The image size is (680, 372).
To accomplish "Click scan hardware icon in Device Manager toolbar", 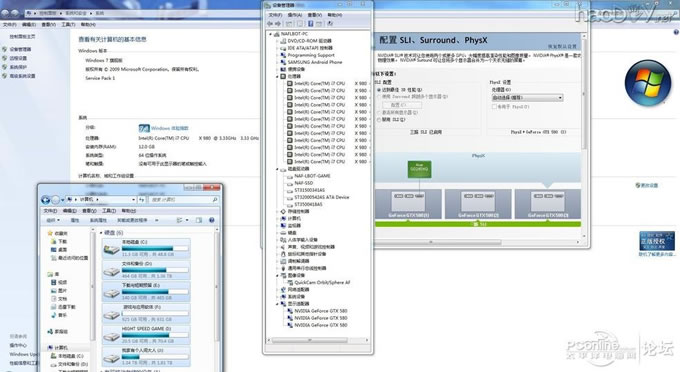I will [330, 24].
